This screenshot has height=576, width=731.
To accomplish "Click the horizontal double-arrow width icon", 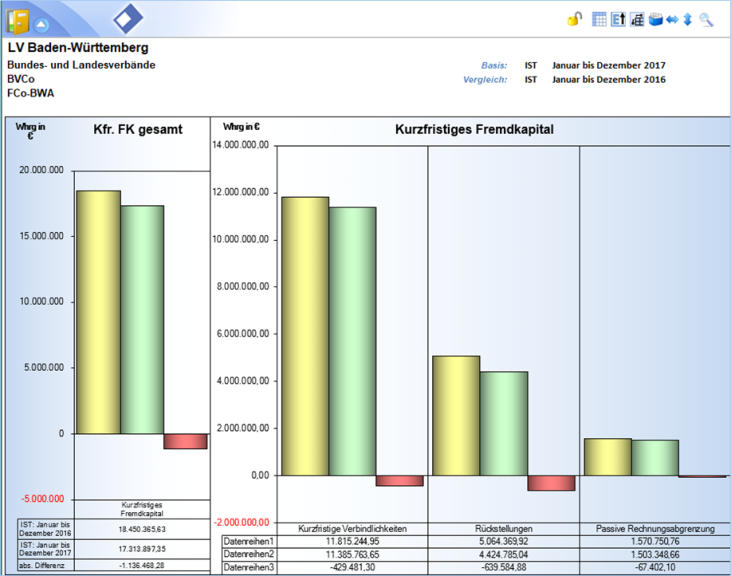I will (673, 19).
